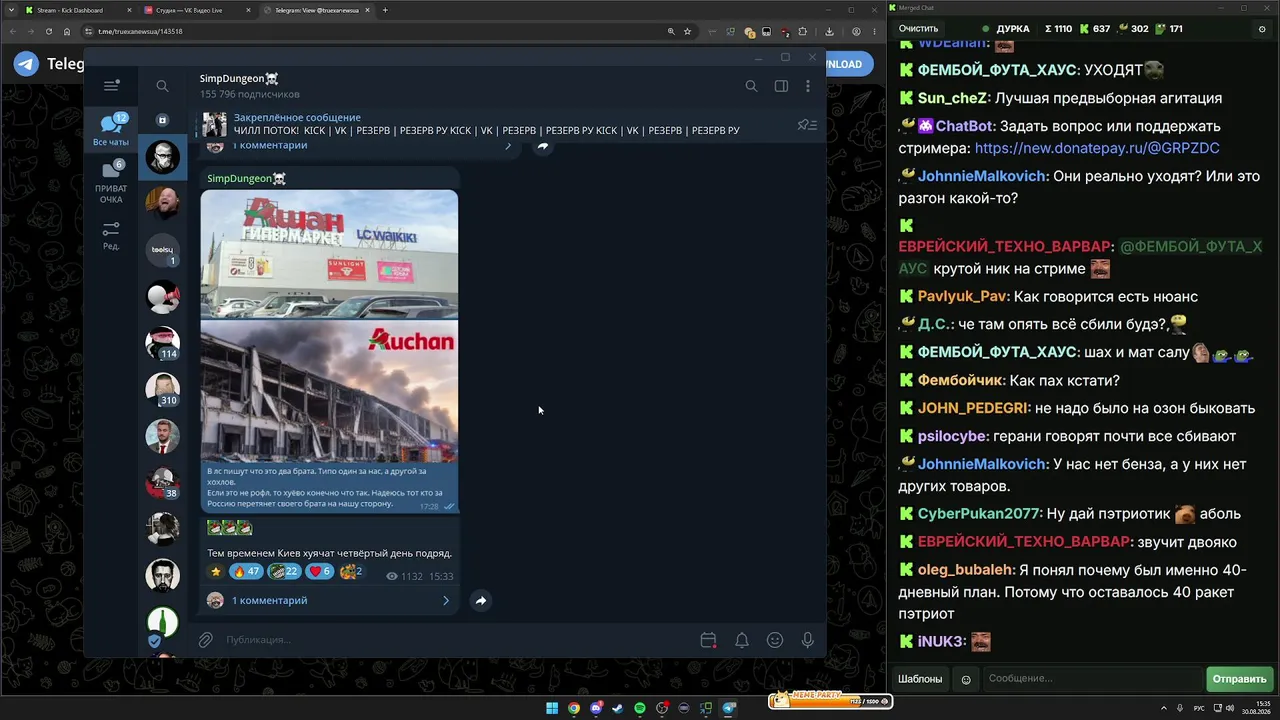Open the Telegram hamburger menu
Viewport: 1280px width, 720px height.
click(111, 86)
